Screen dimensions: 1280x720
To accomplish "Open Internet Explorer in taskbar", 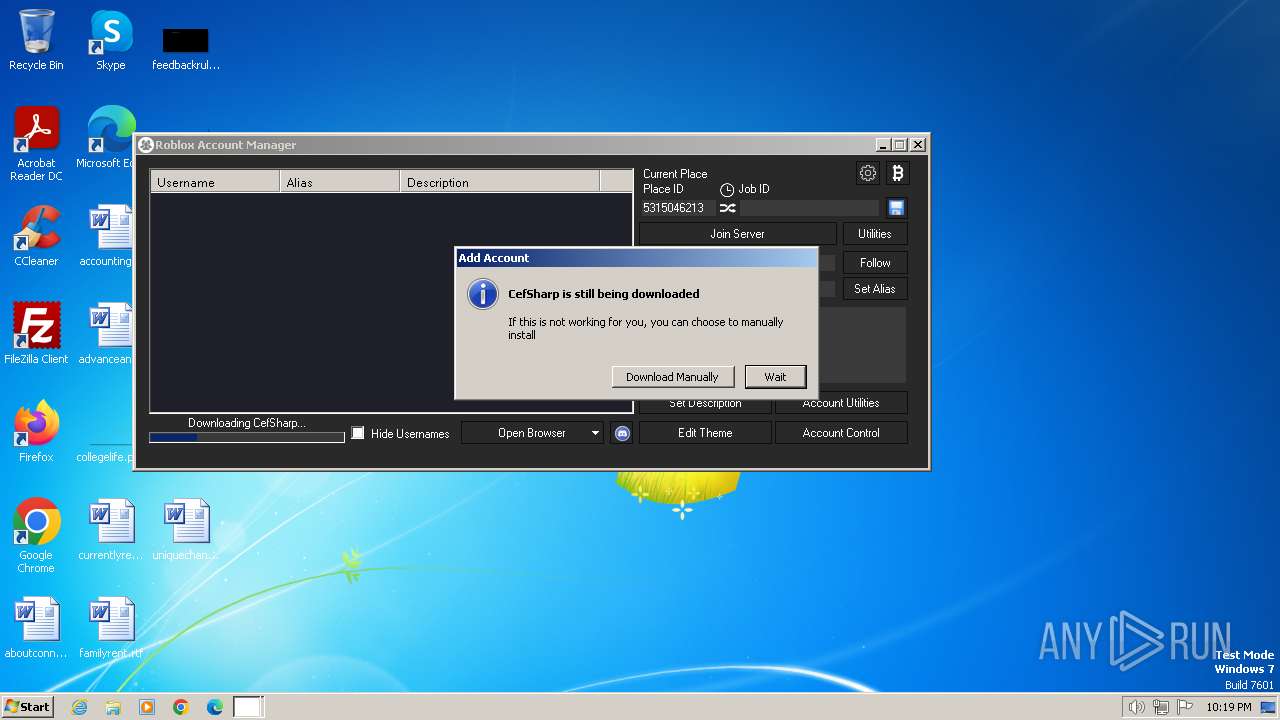I will [x=79, y=707].
